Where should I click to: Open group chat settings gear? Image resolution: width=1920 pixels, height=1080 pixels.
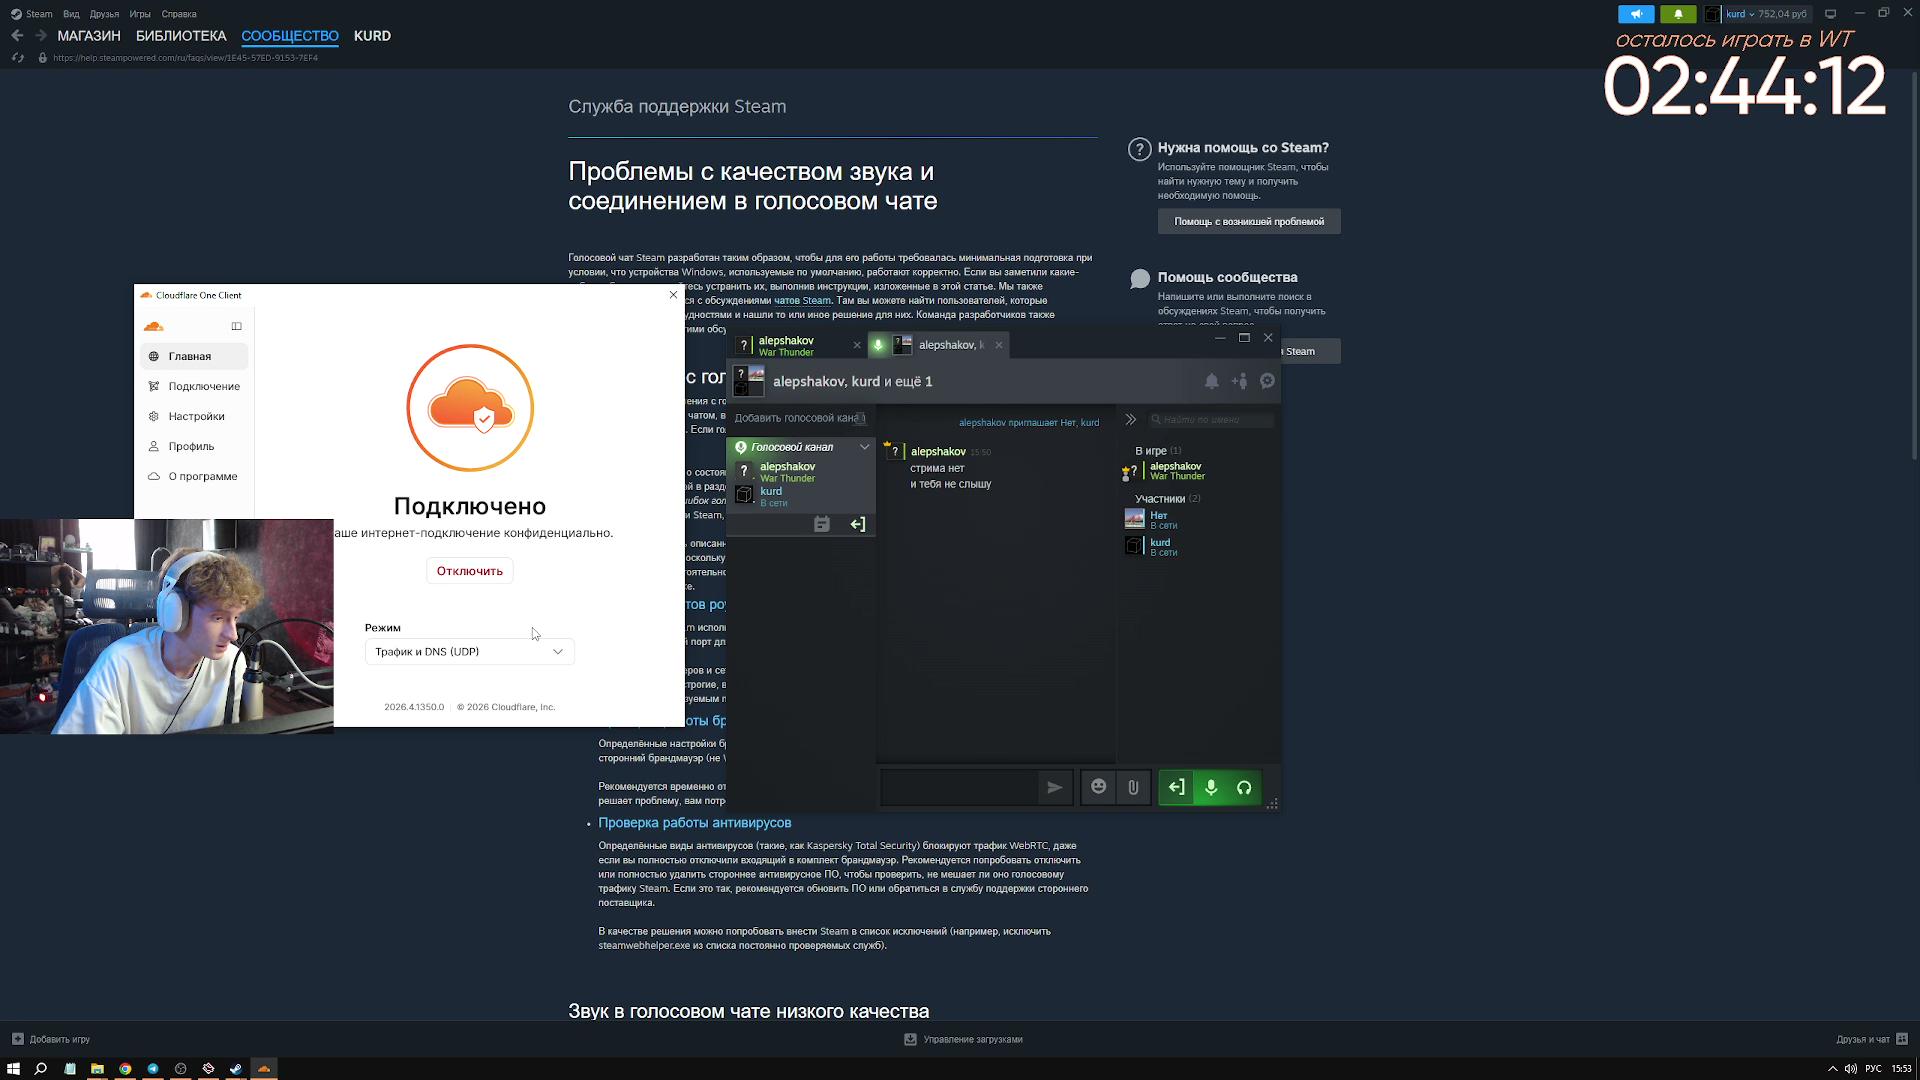click(1268, 381)
